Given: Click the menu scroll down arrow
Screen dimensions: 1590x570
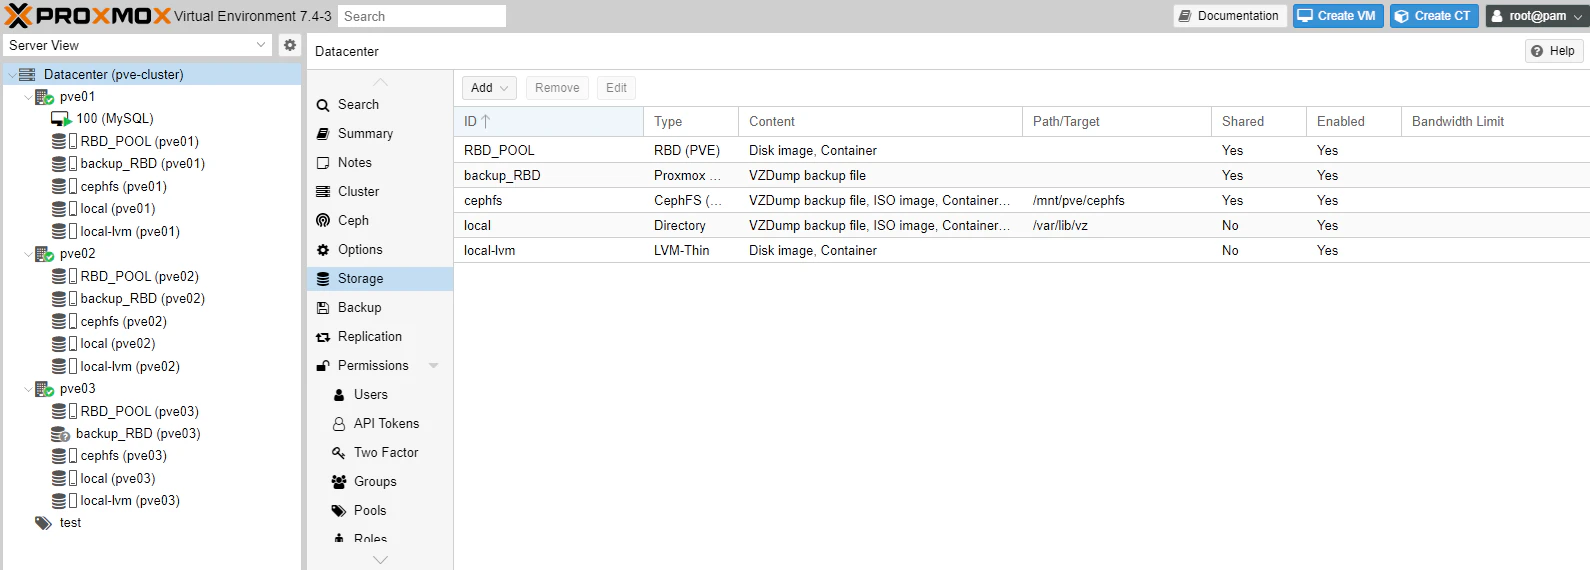Looking at the screenshot, I should point(380,561).
